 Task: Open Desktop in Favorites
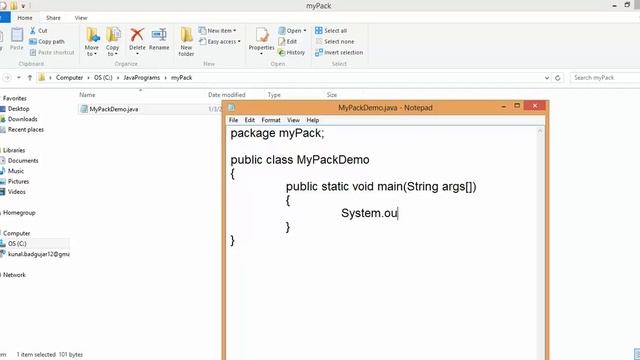click(19, 109)
